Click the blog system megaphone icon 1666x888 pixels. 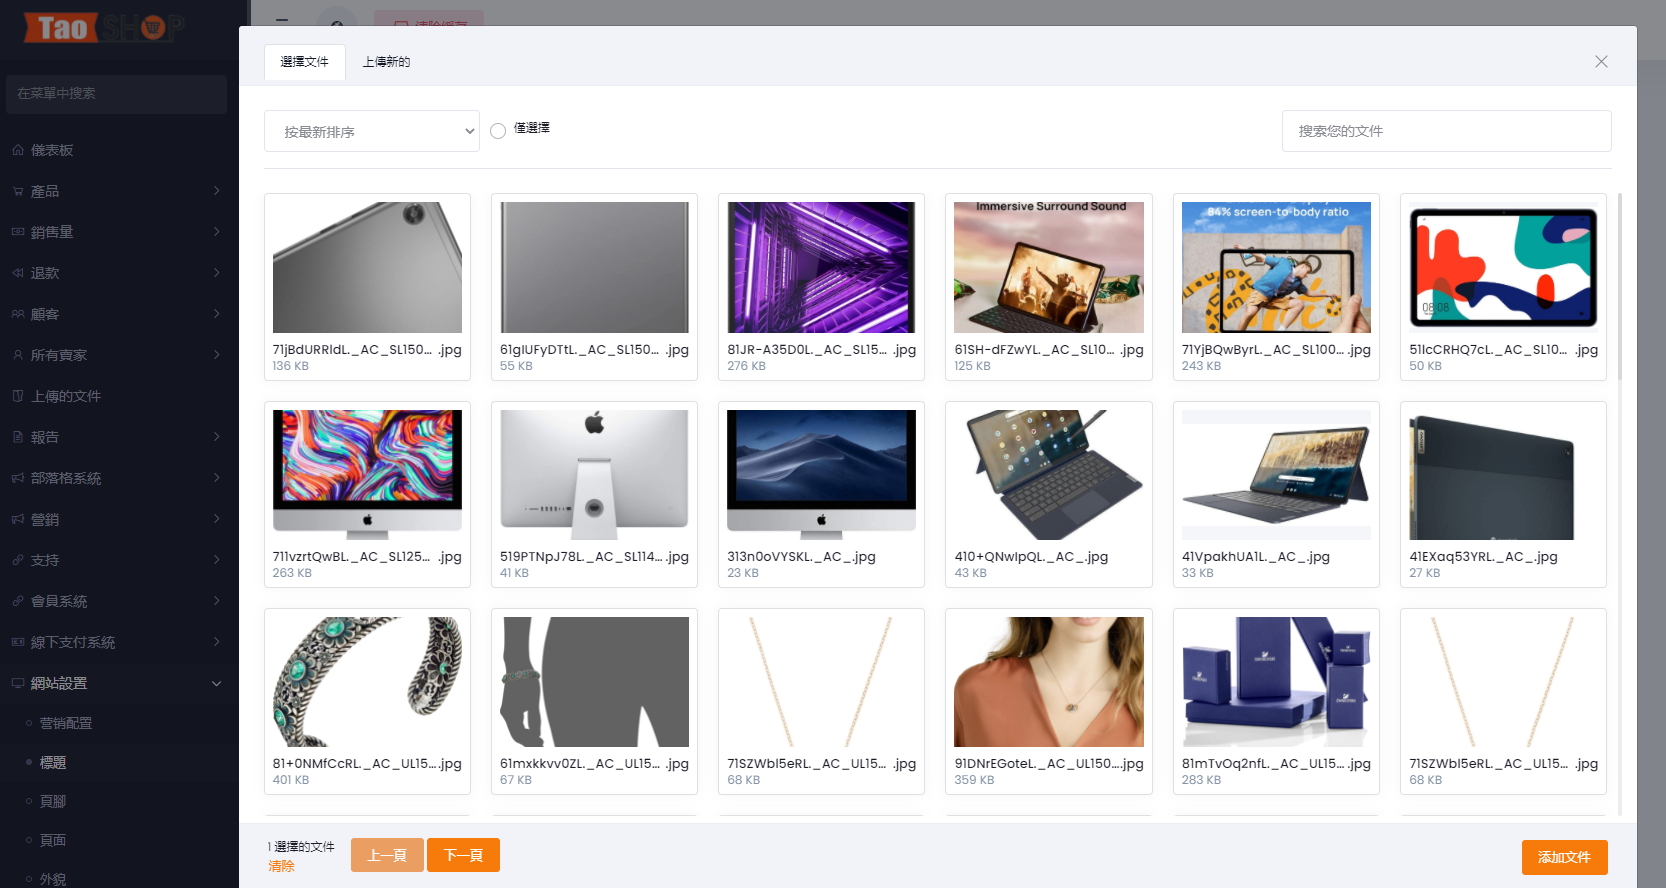point(18,478)
